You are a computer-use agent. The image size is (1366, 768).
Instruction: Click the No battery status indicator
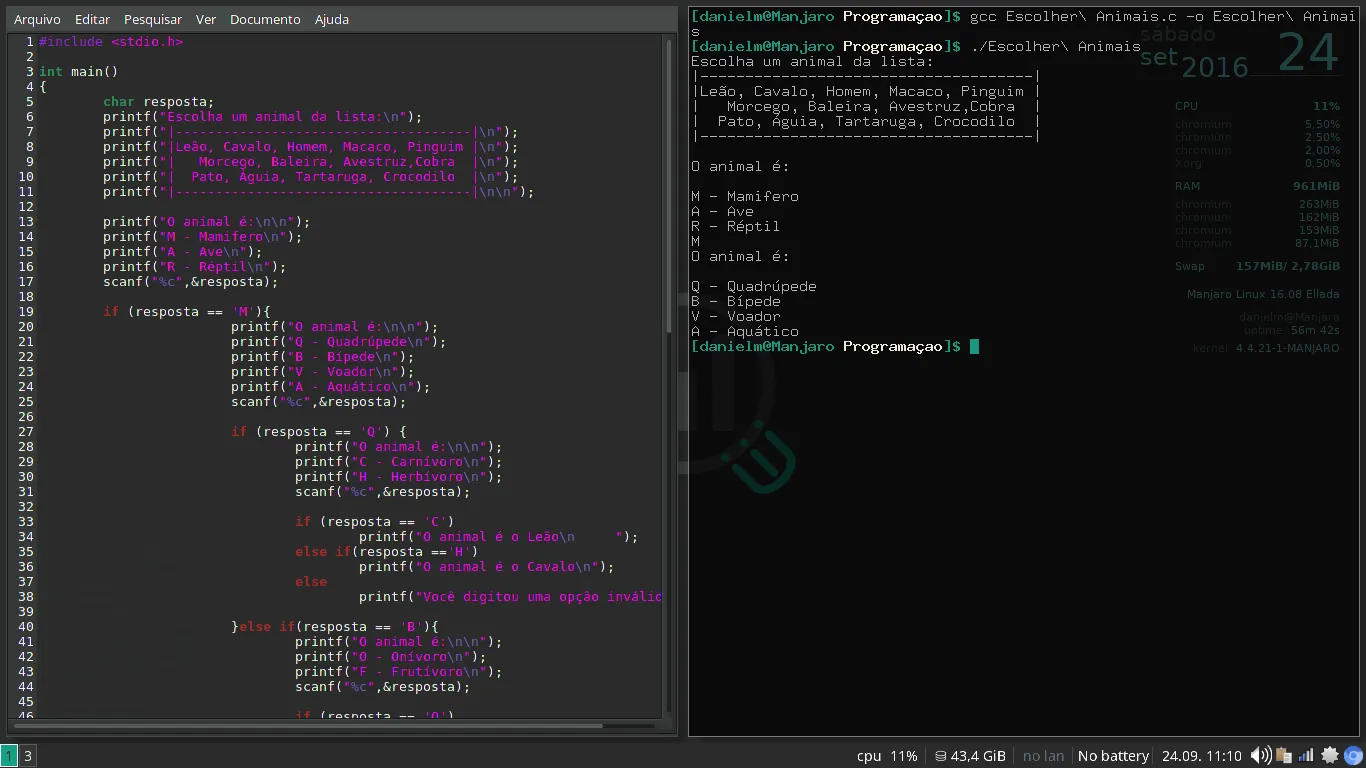pyautogui.click(x=1113, y=756)
